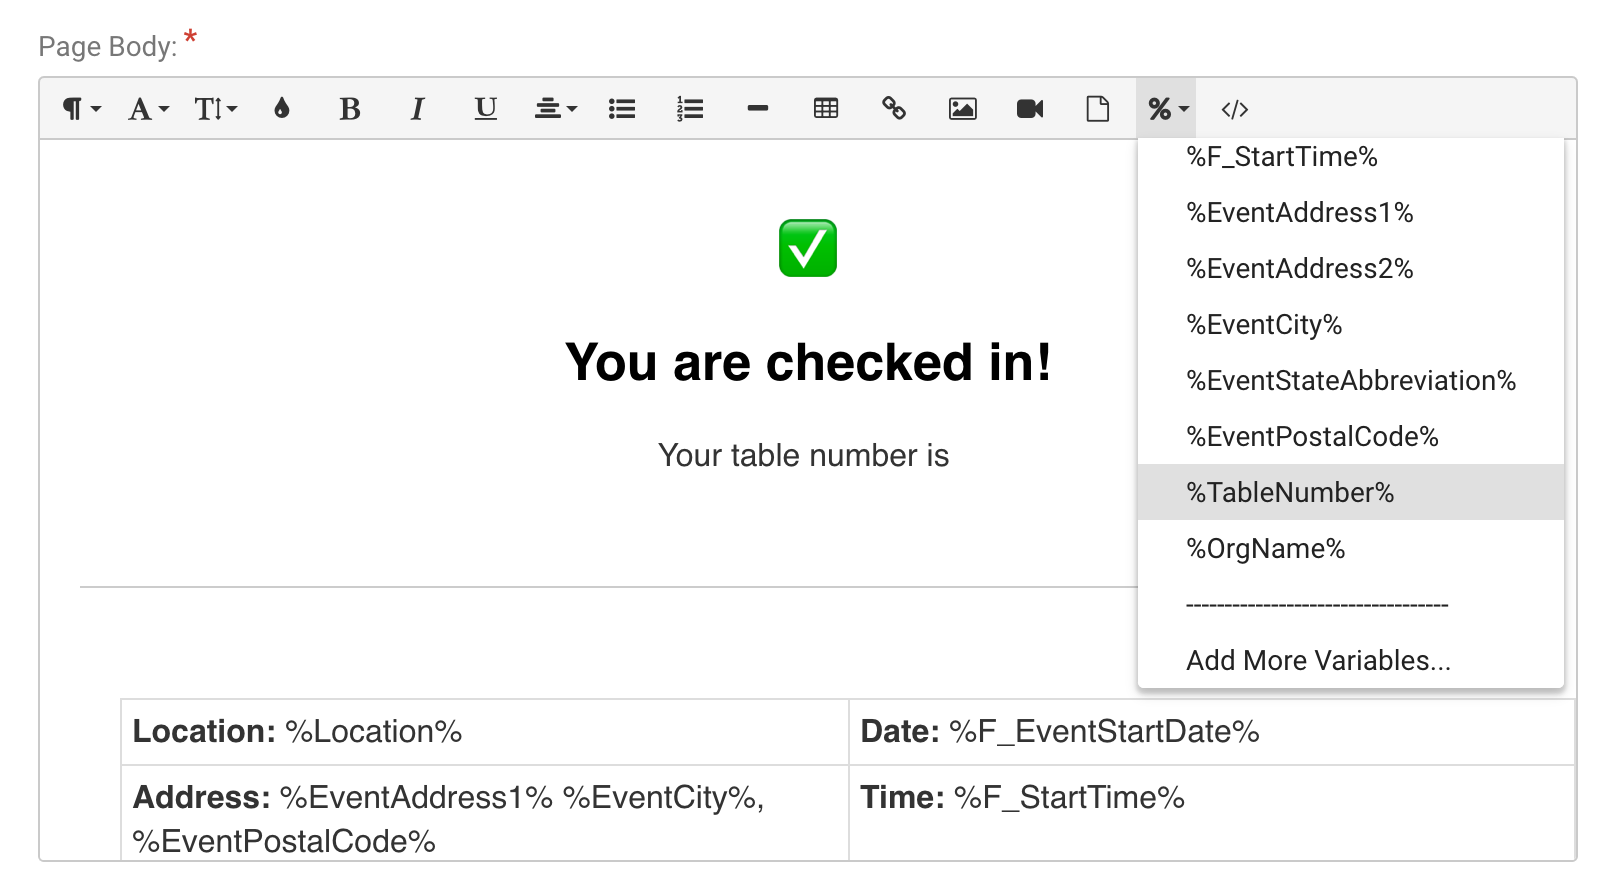Open the font family dropdown
Screen dimensions: 1614x896
click(x=149, y=108)
